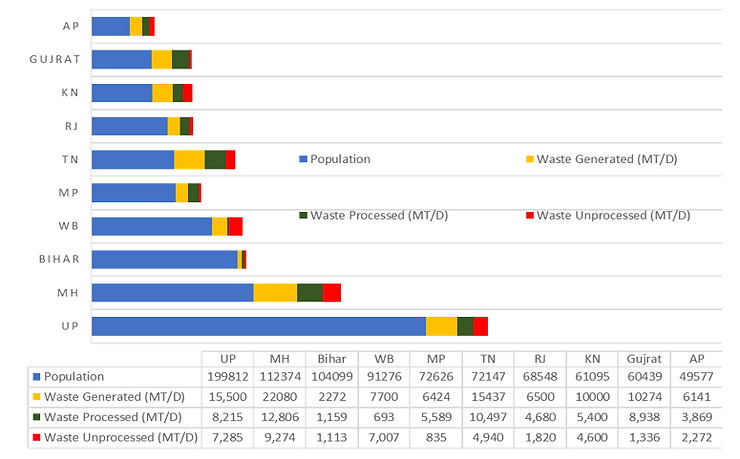This screenshot has height=459, width=740.
Task: Select the red segment of the WB bar
Action: click(x=236, y=226)
